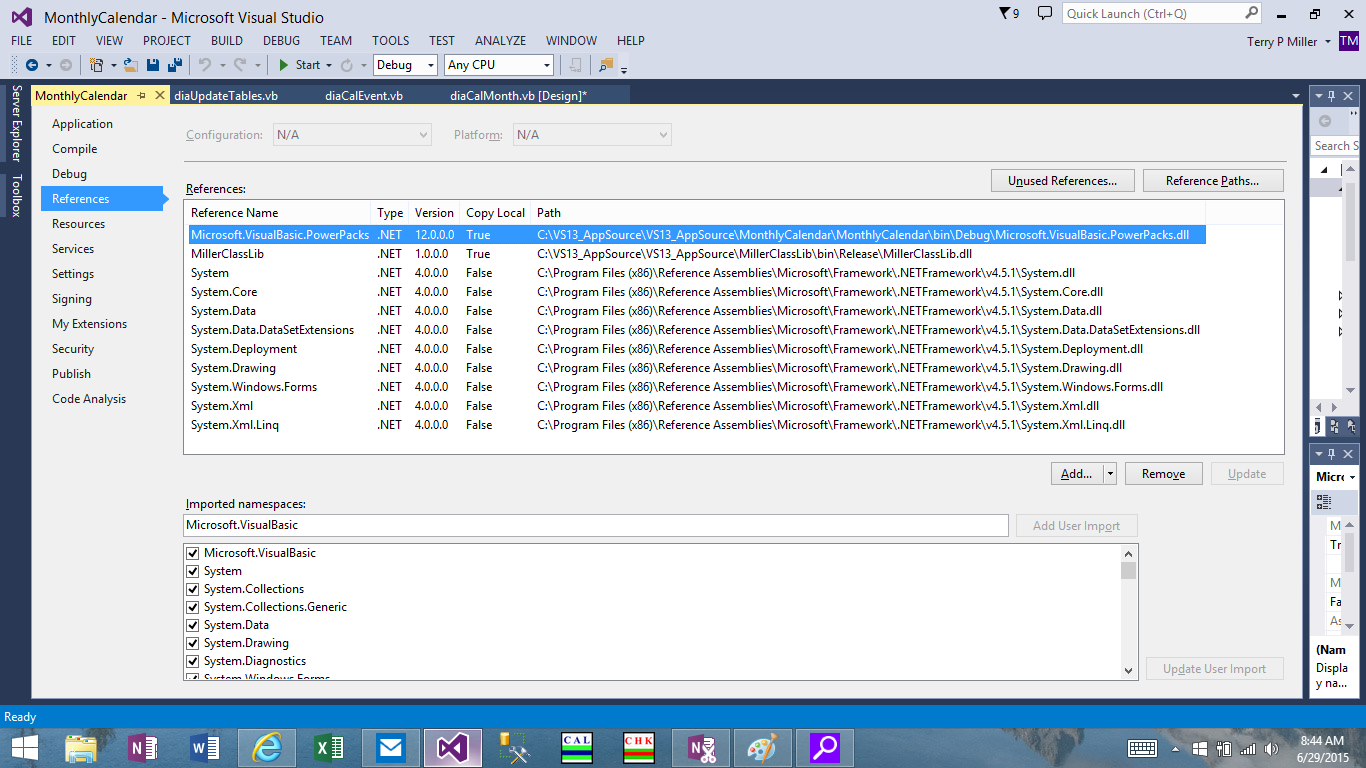Click the Imported namespaces text field
Viewport: 1366px width, 768px height.
(596, 525)
